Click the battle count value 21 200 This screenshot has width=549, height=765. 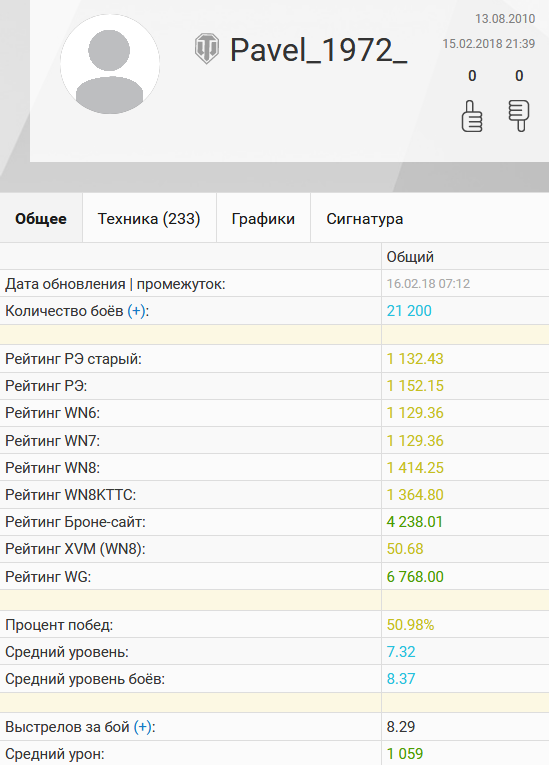point(409,311)
